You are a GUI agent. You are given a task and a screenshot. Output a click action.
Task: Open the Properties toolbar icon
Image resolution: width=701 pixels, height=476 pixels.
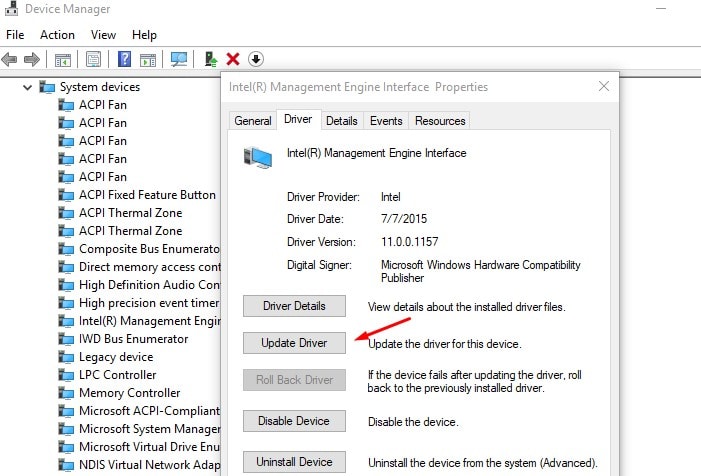[x=93, y=59]
